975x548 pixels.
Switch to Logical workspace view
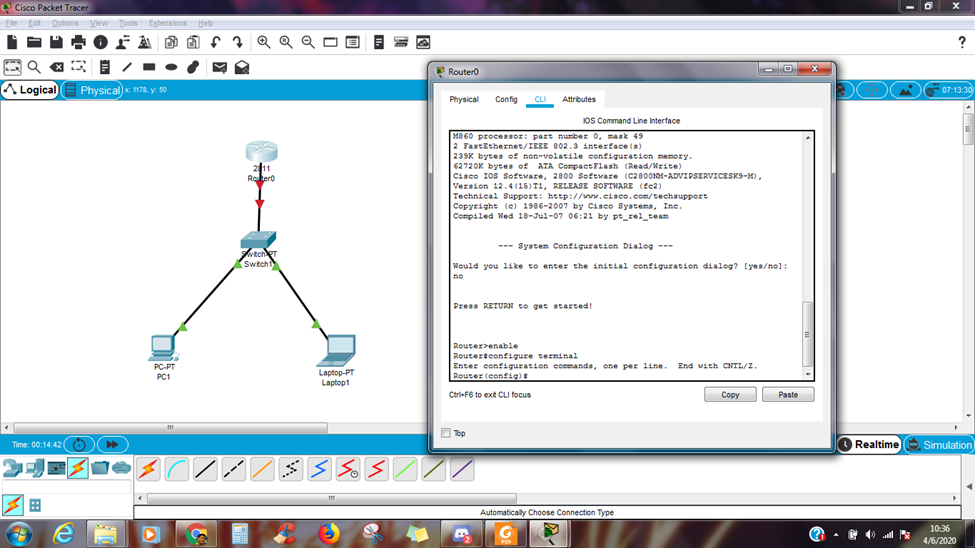[x=30, y=90]
